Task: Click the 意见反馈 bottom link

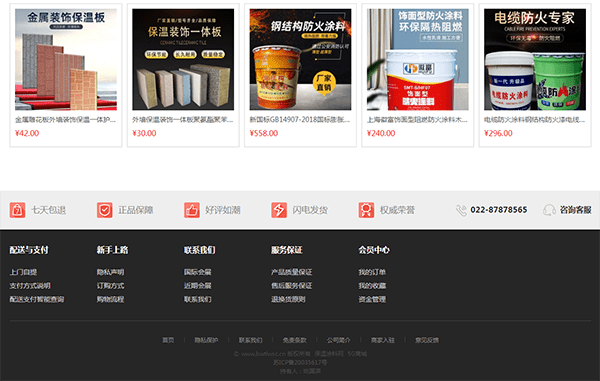Action: [427, 340]
